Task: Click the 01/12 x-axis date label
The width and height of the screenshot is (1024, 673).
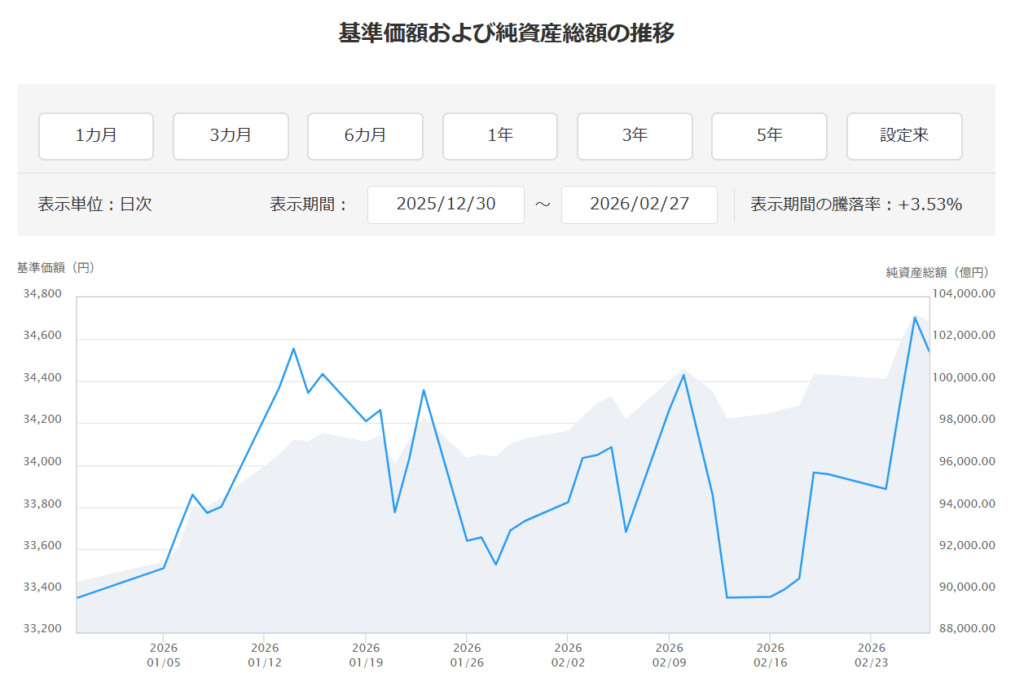Action: click(x=264, y=654)
